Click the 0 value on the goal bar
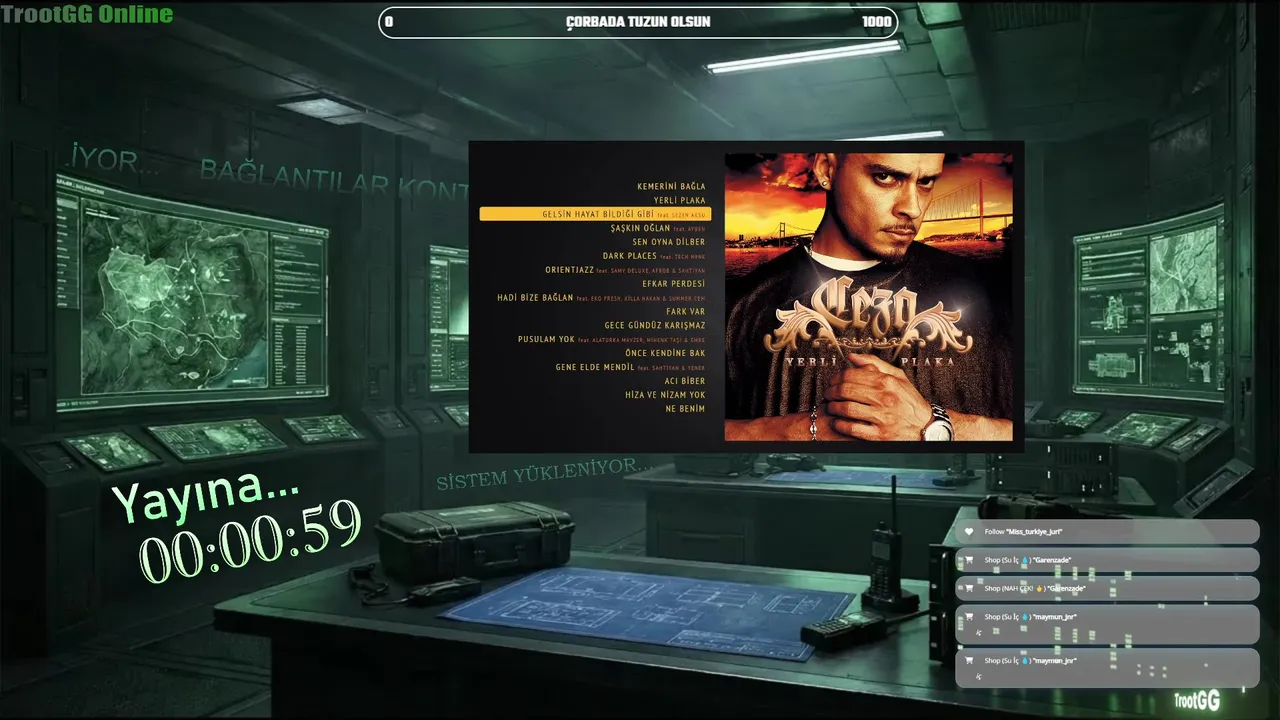The width and height of the screenshot is (1280, 720). click(x=389, y=22)
